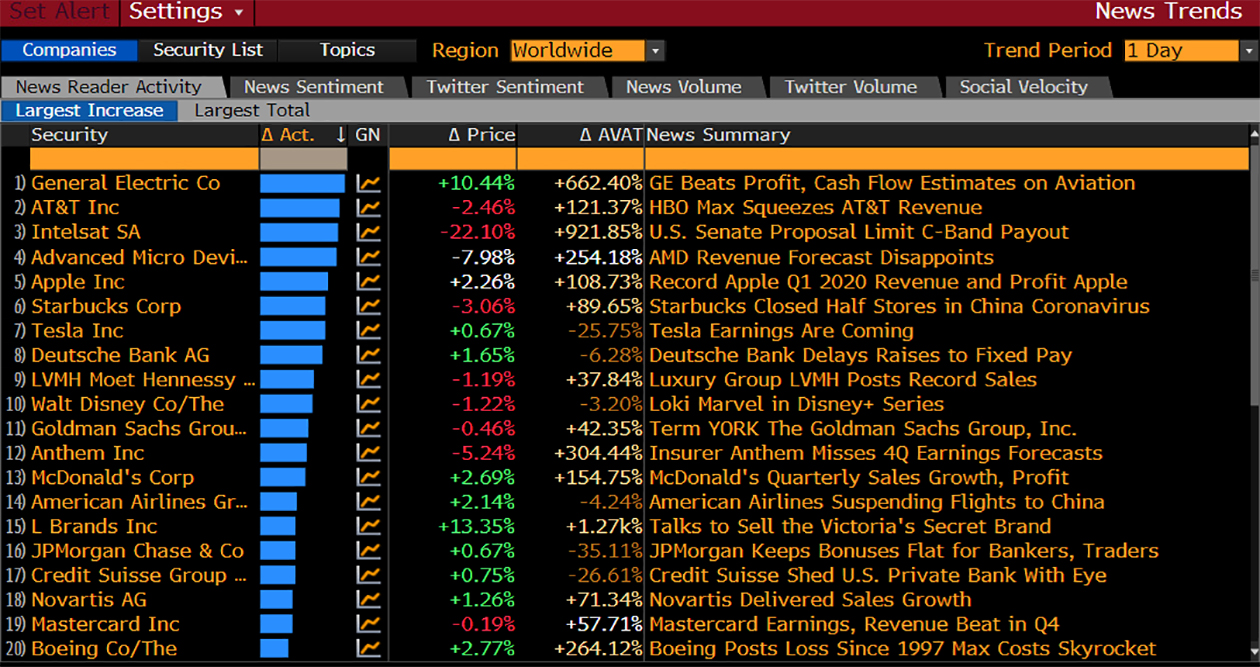Open GN chart icon for AT&T Inc
The height and width of the screenshot is (667, 1260).
[x=369, y=208]
